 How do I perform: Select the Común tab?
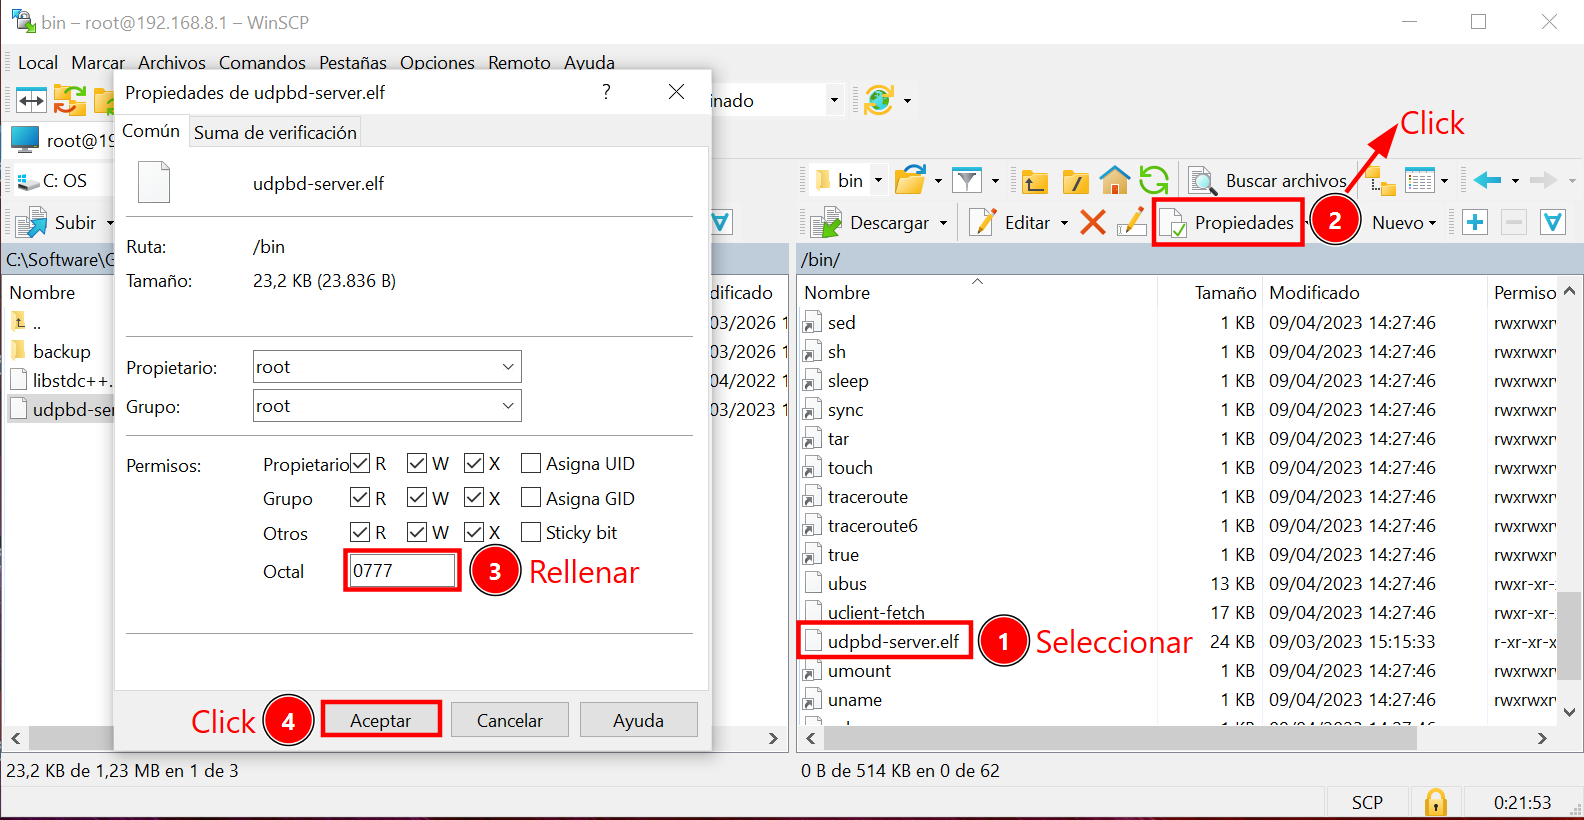(151, 131)
